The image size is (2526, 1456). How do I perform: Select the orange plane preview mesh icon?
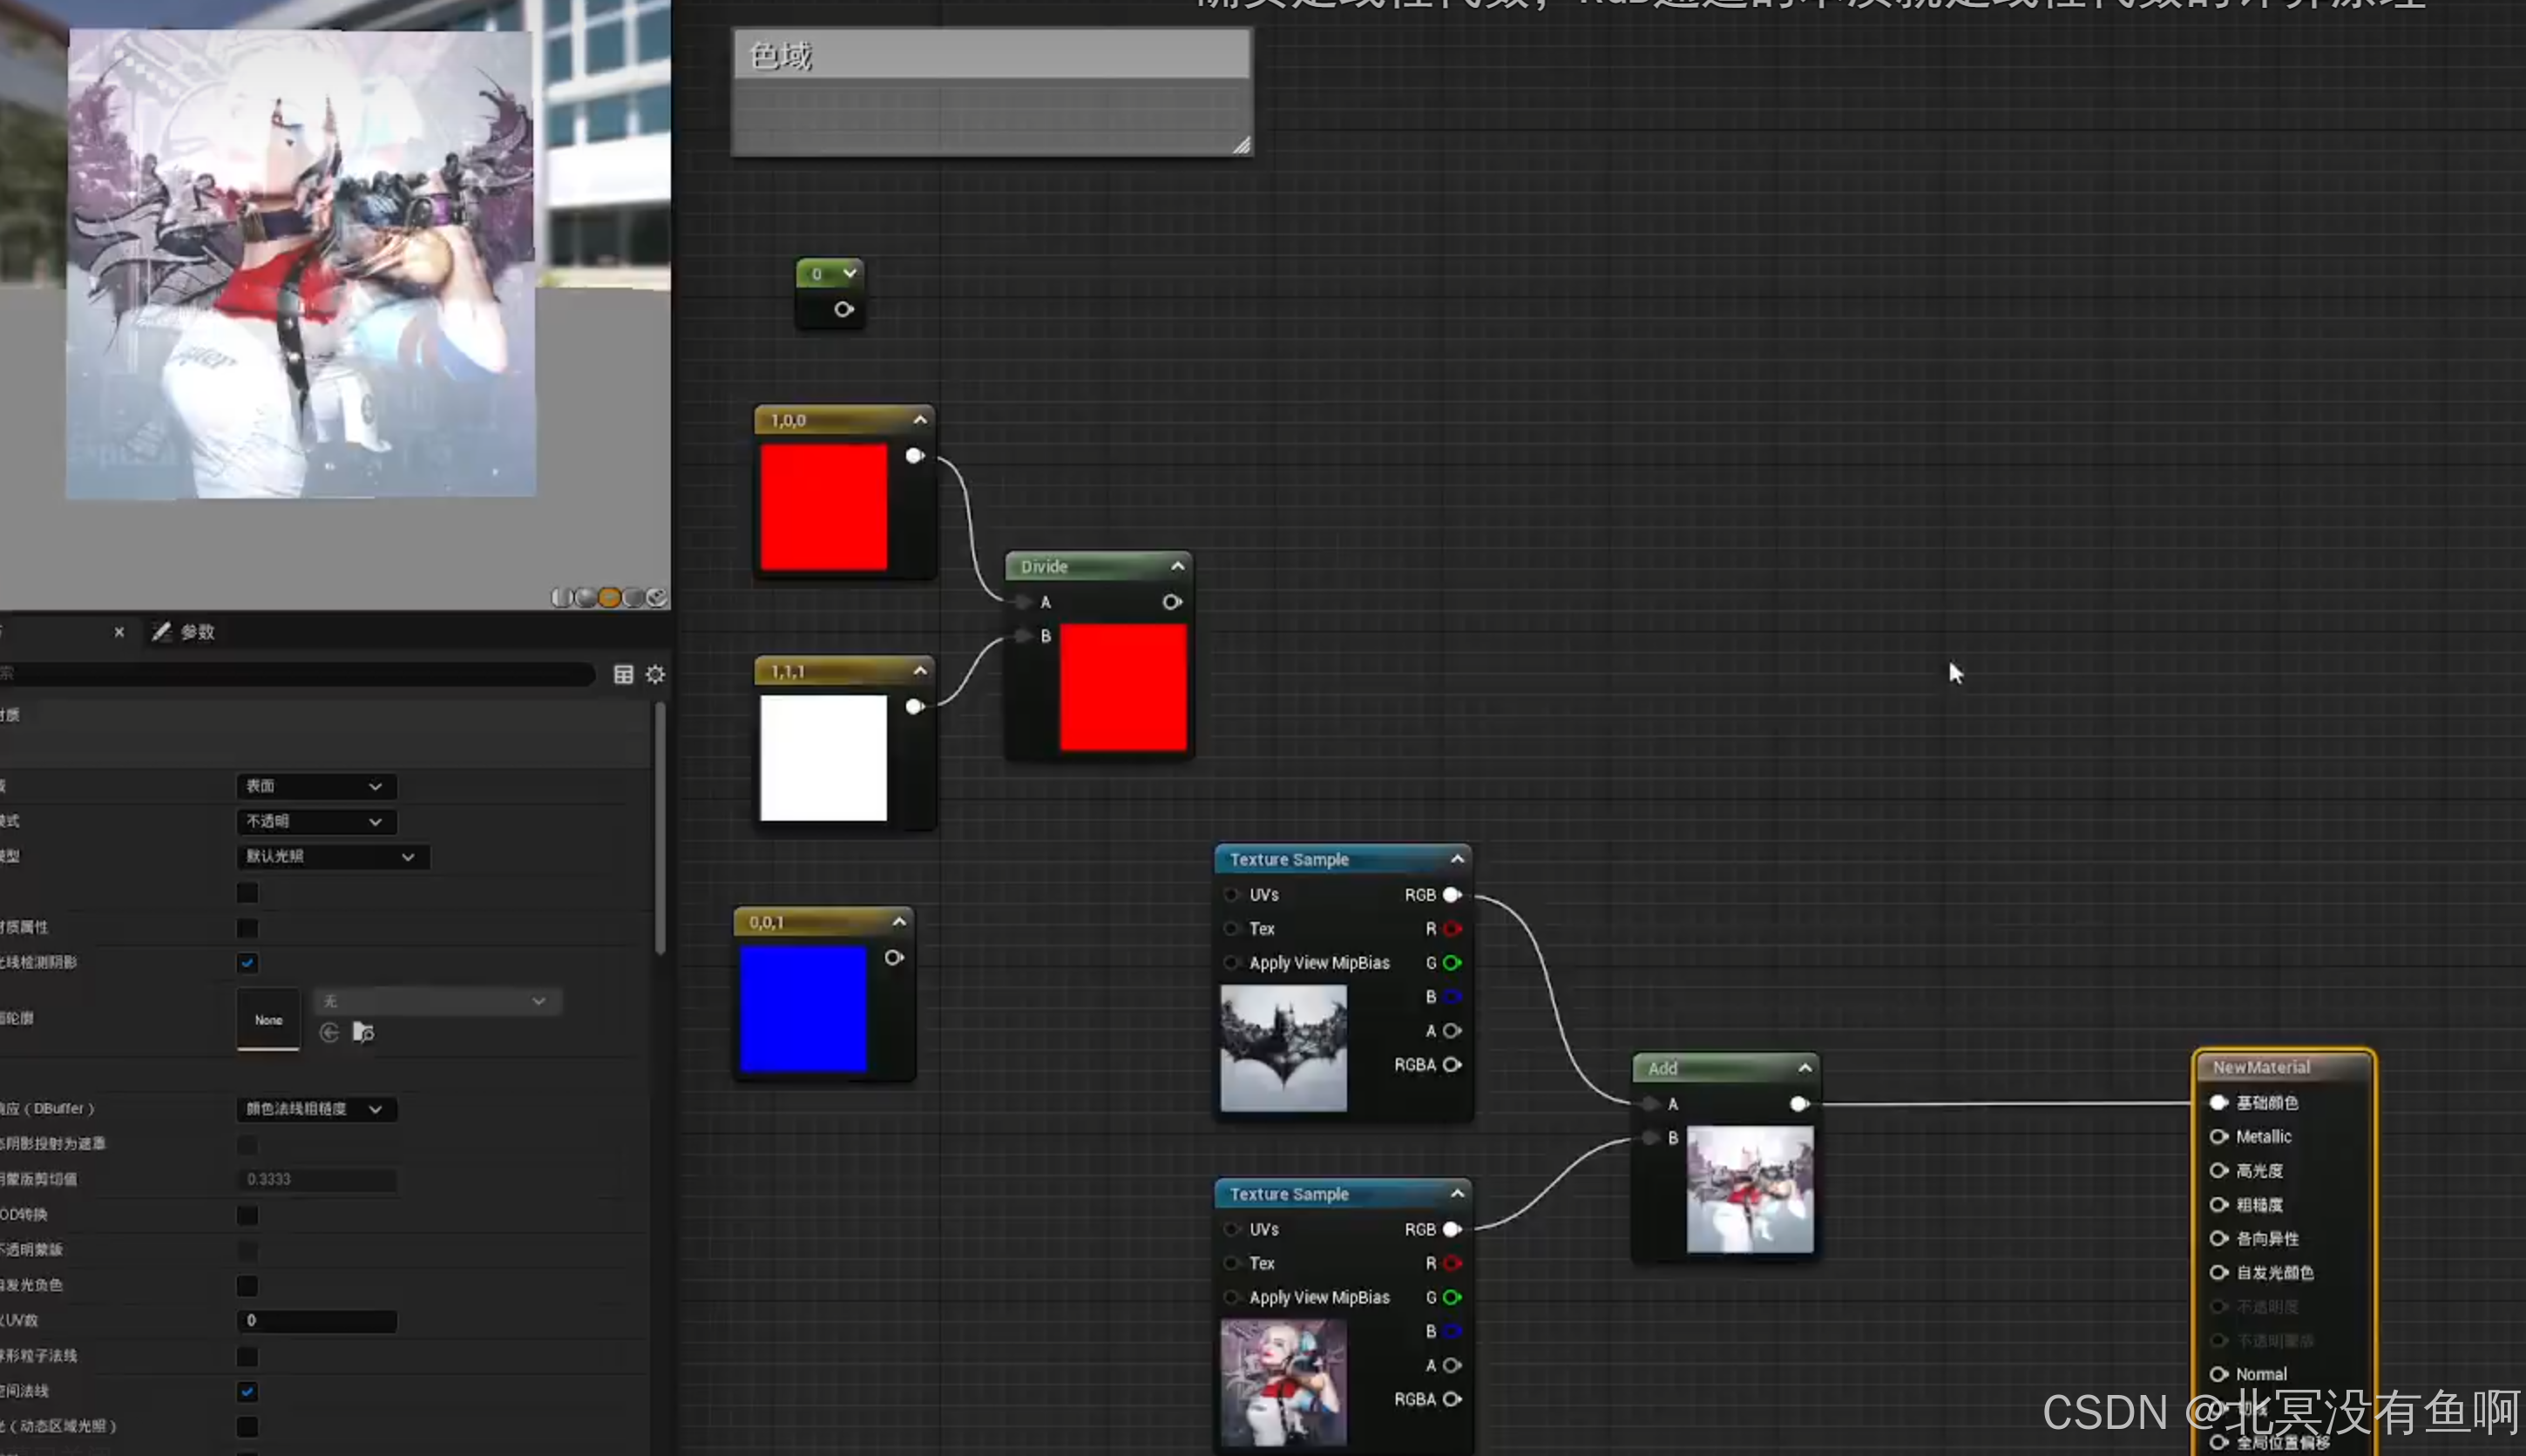[609, 598]
